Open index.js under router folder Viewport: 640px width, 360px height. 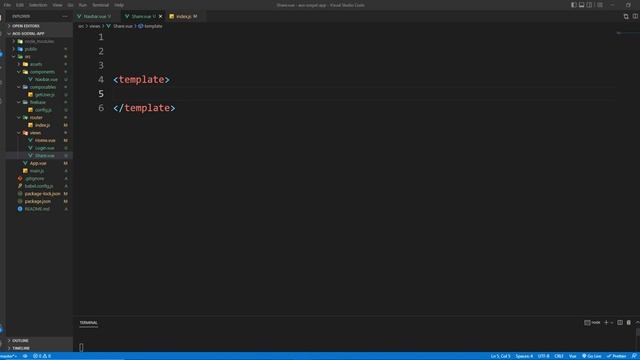click(x=39, y=125)
